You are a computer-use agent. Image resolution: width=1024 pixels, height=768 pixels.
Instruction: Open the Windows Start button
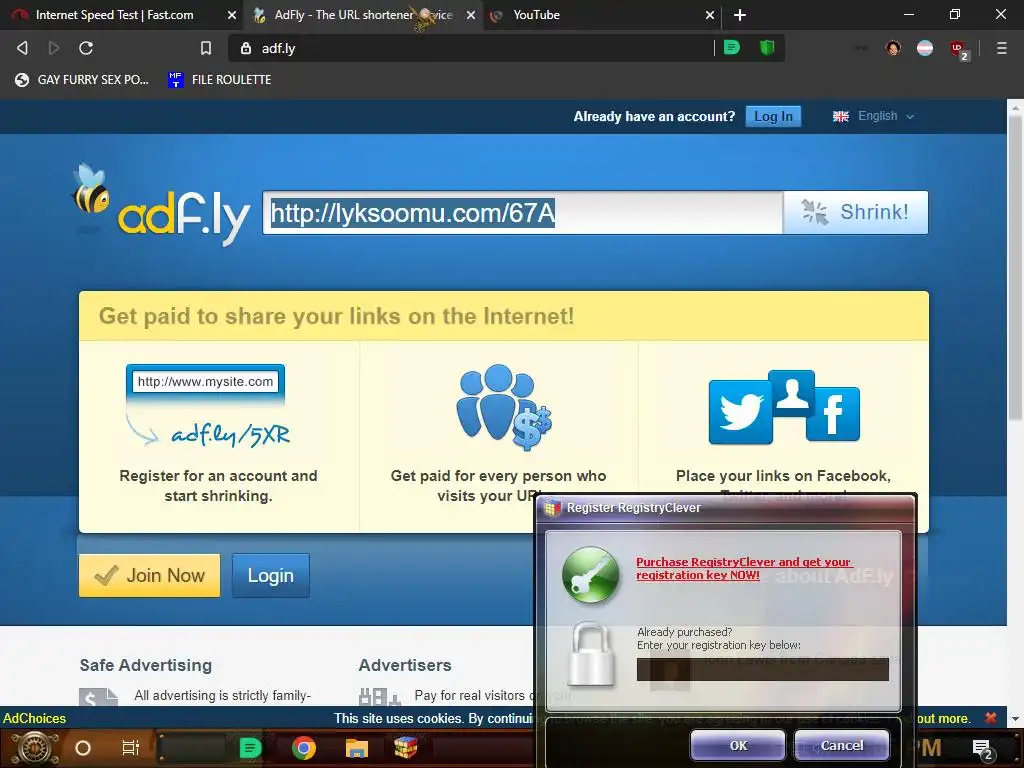pyautogui.click(x=35, y=748)
